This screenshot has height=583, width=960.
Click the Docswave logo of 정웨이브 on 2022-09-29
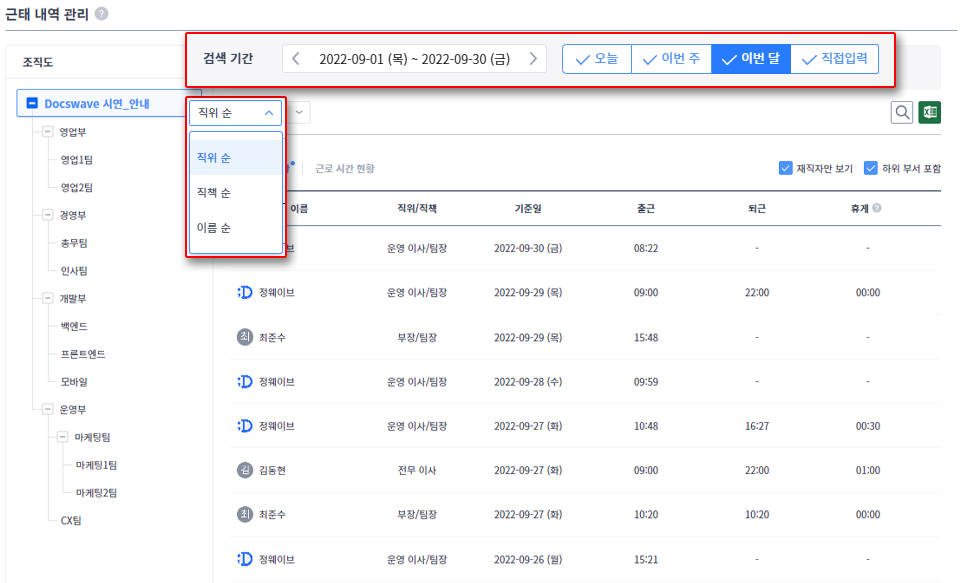tap(245, 293)
